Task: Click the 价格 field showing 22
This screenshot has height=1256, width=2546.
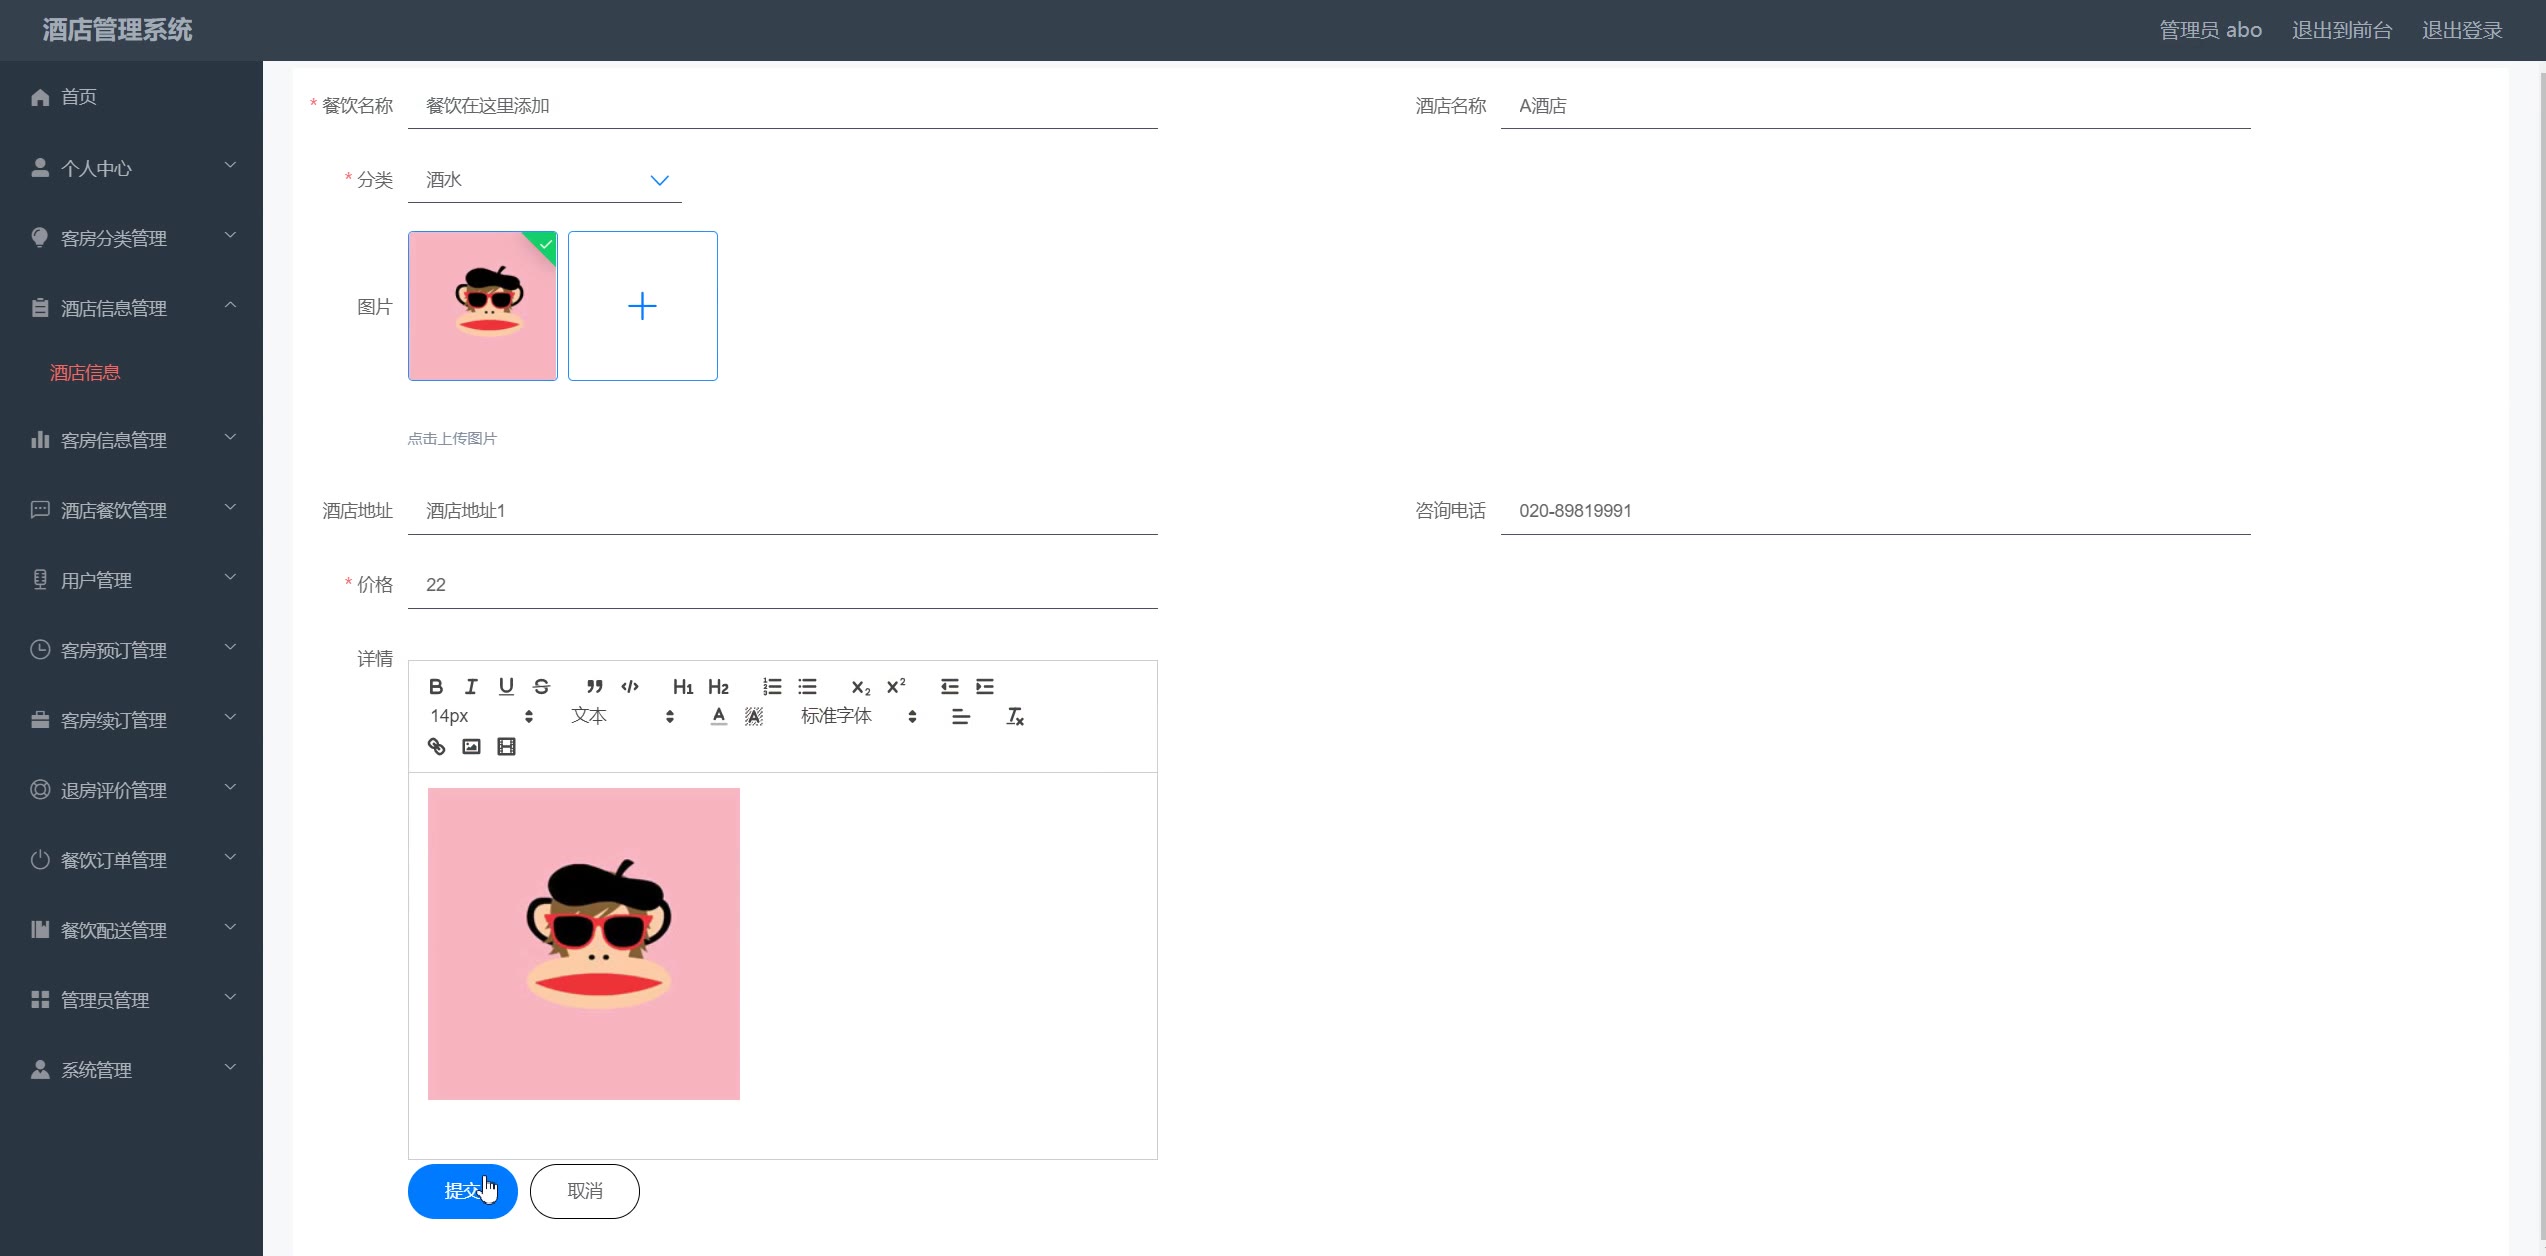Action: pos(783,585)
